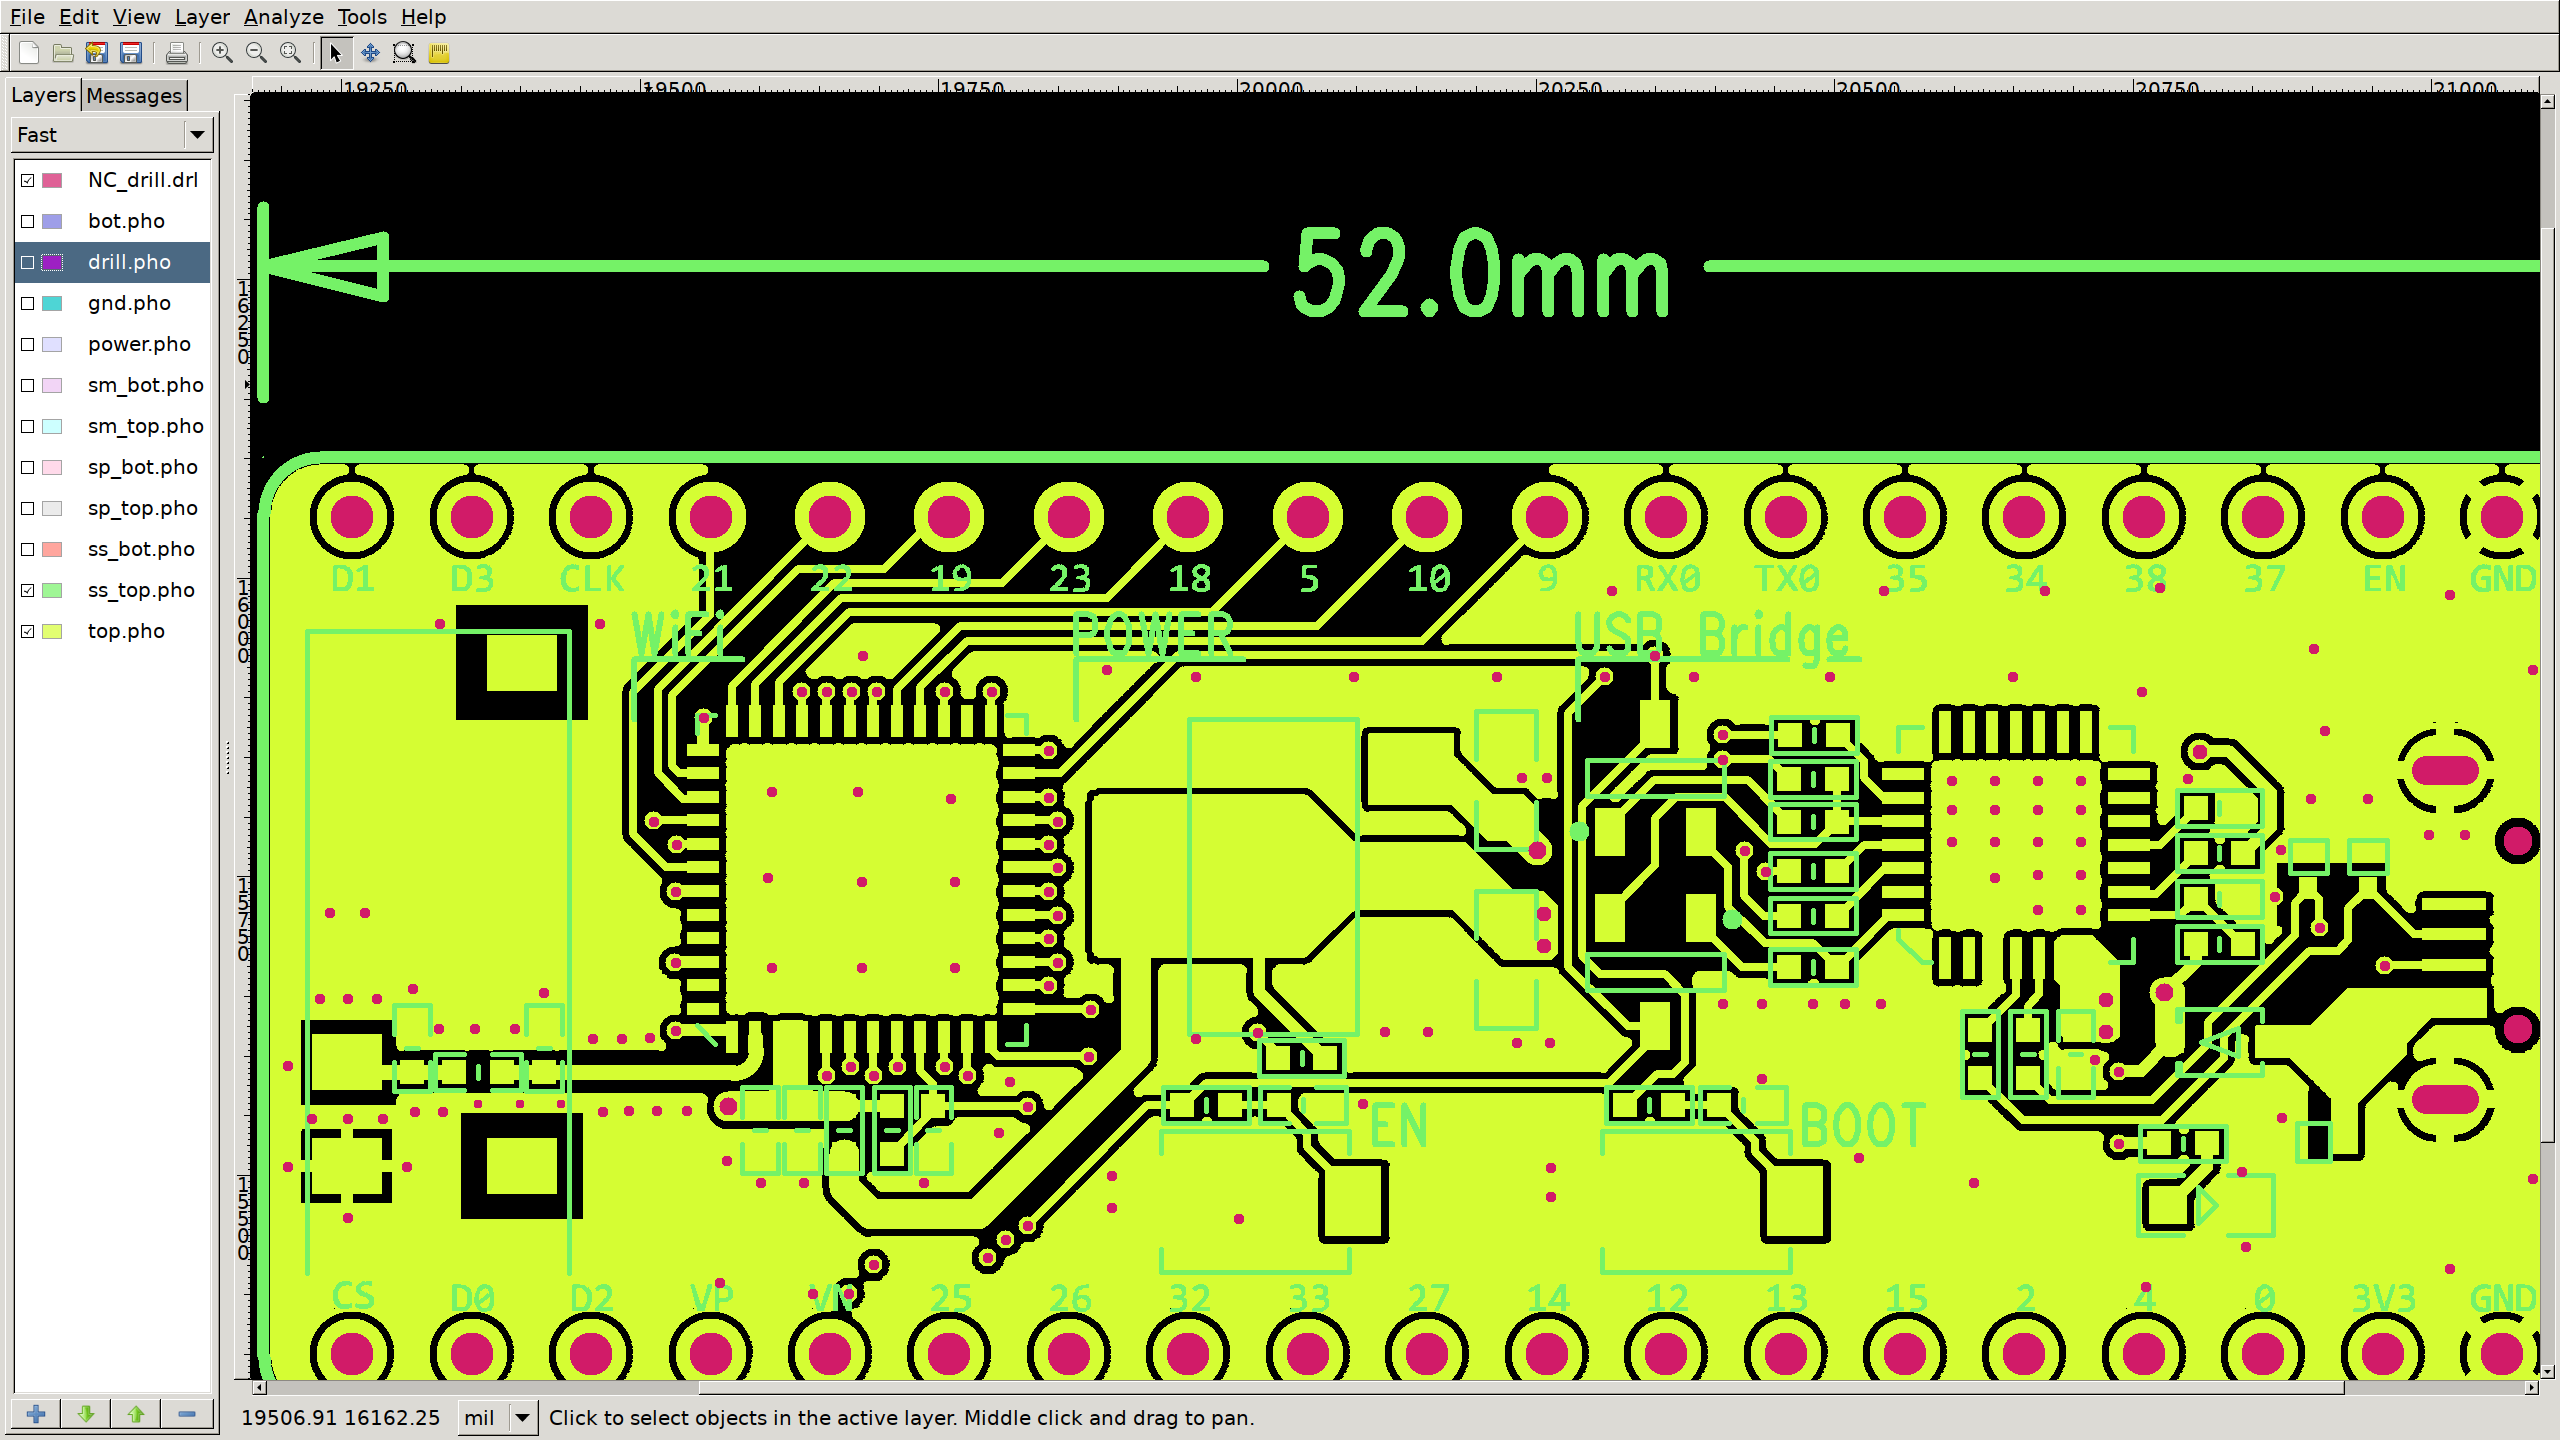Select the sp_top.pho layer name

pyautogui.click(x=142, y=508)
